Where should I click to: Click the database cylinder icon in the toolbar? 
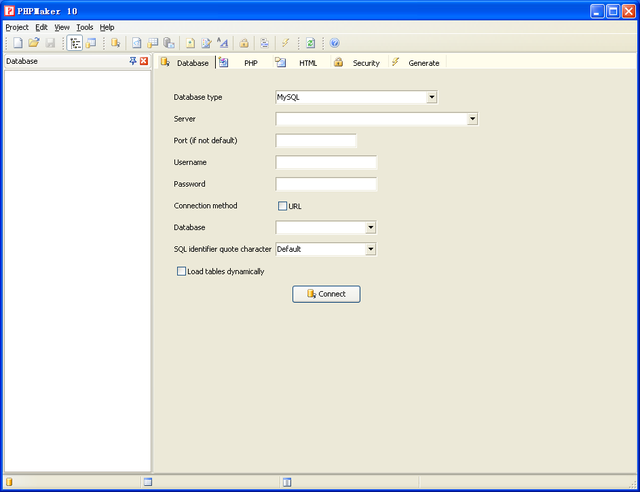click(116, 43)
